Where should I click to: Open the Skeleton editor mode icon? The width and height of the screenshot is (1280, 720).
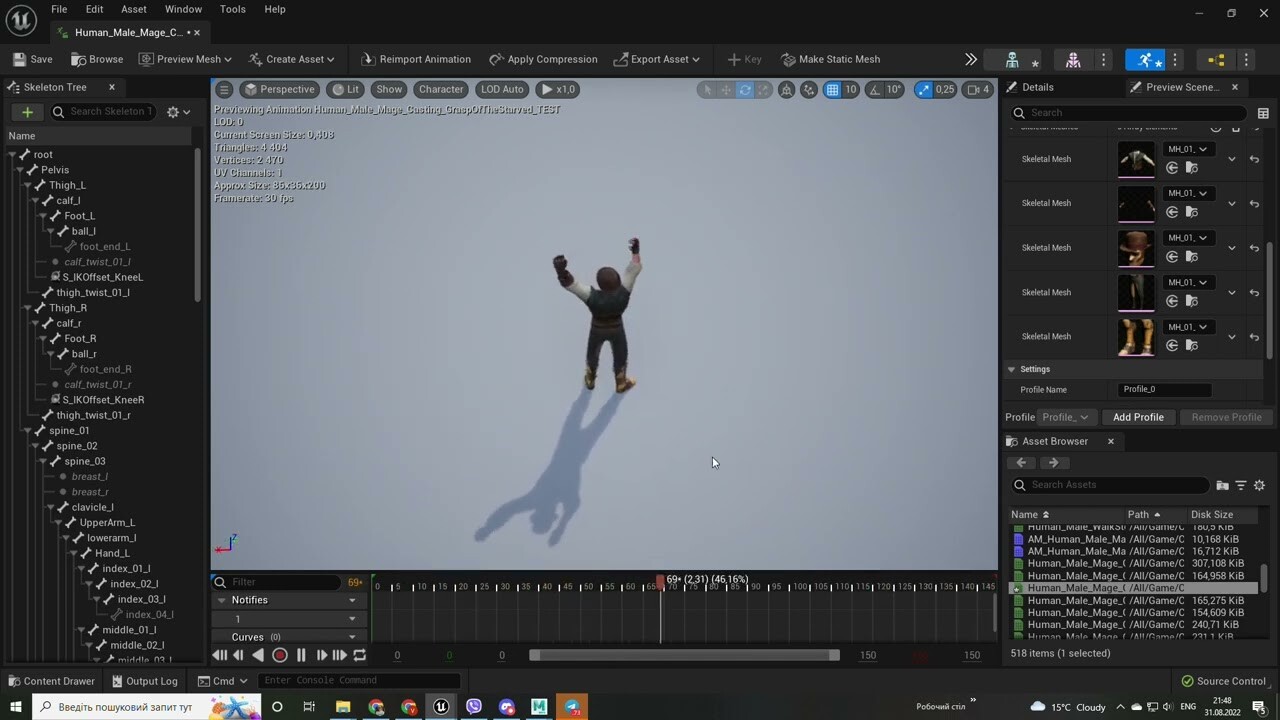click(x=1012, y=60)
